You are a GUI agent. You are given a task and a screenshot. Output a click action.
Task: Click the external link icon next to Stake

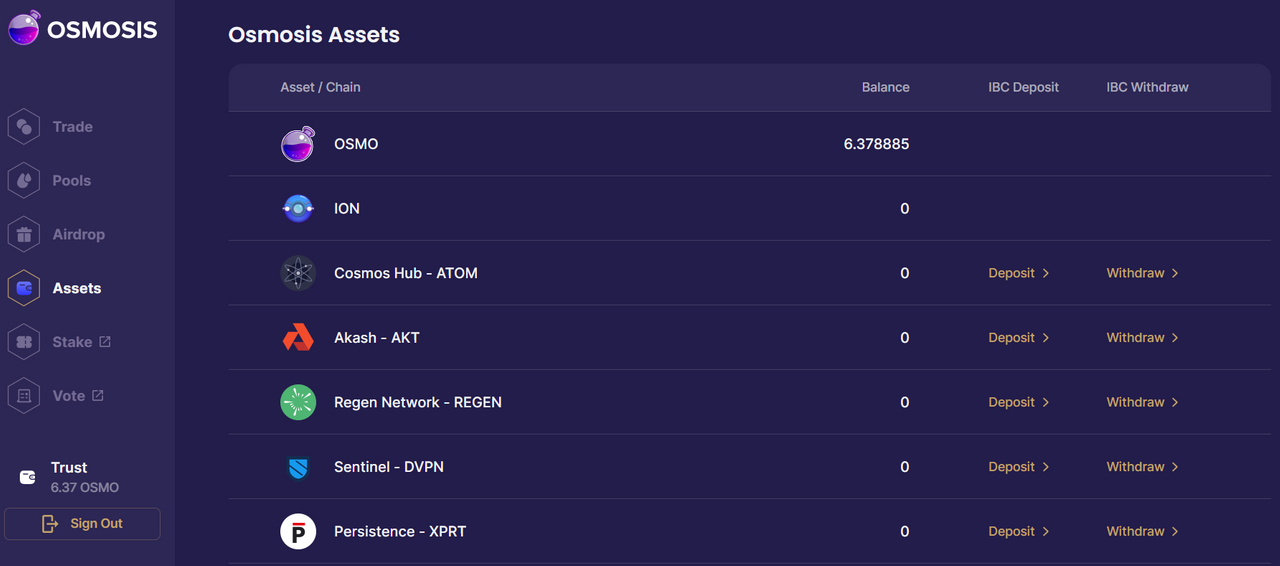pyautogui.click(x=105, y=342)
